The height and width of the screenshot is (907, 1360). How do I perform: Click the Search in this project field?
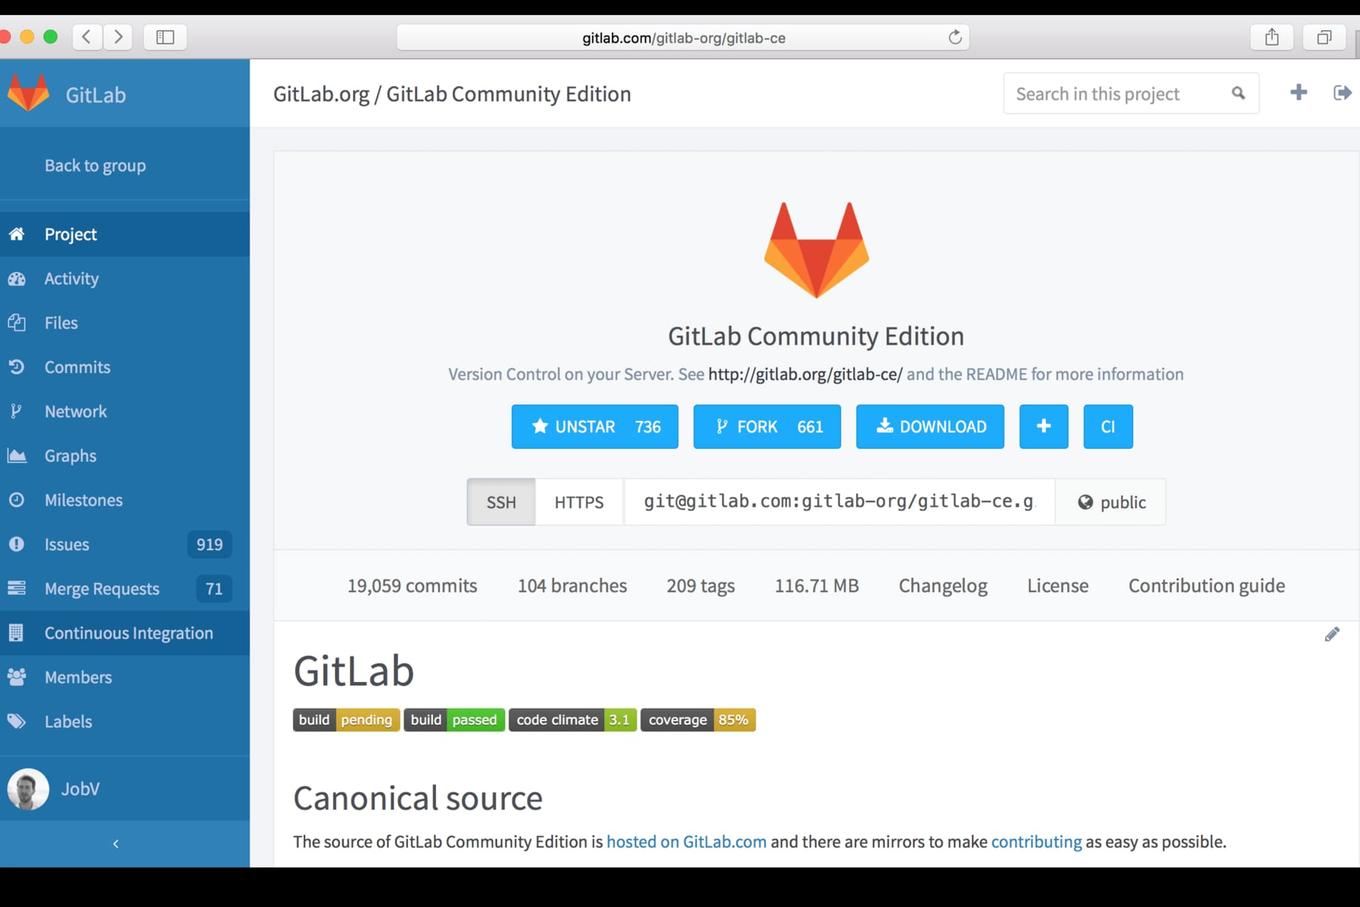1131,93
